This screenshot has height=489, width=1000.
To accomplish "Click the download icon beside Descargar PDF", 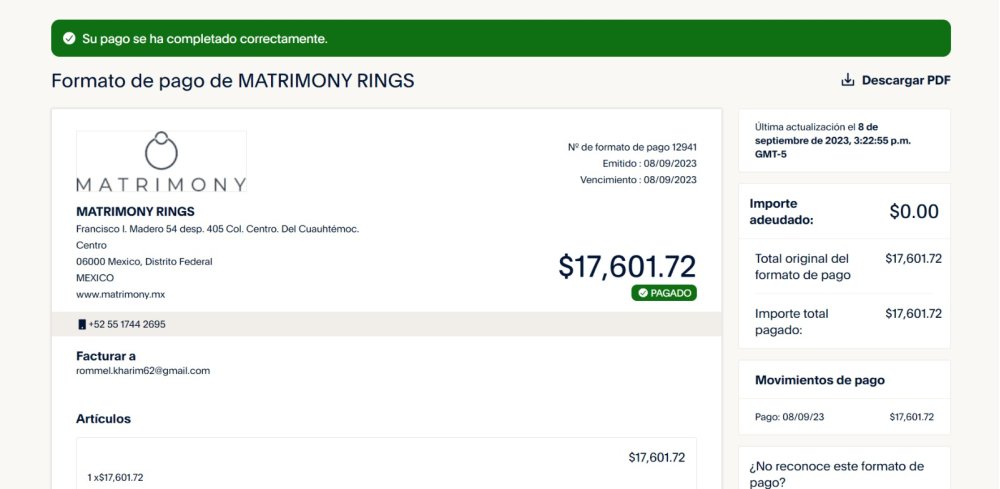I will (848, 80).
